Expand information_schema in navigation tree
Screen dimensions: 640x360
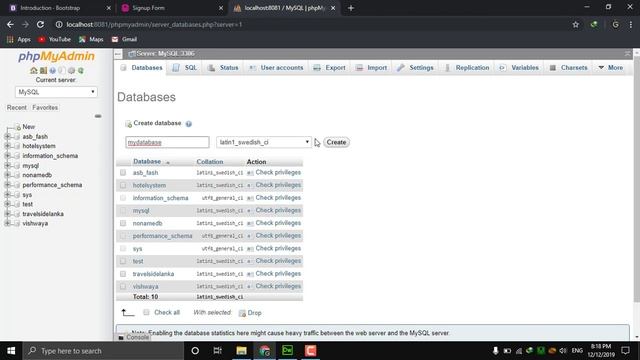7,156
